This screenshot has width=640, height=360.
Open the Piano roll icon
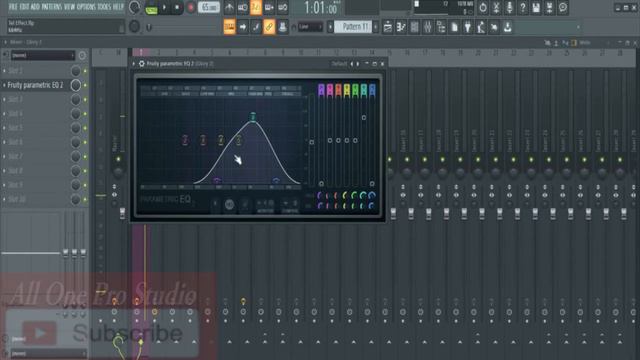click(401, 27)
